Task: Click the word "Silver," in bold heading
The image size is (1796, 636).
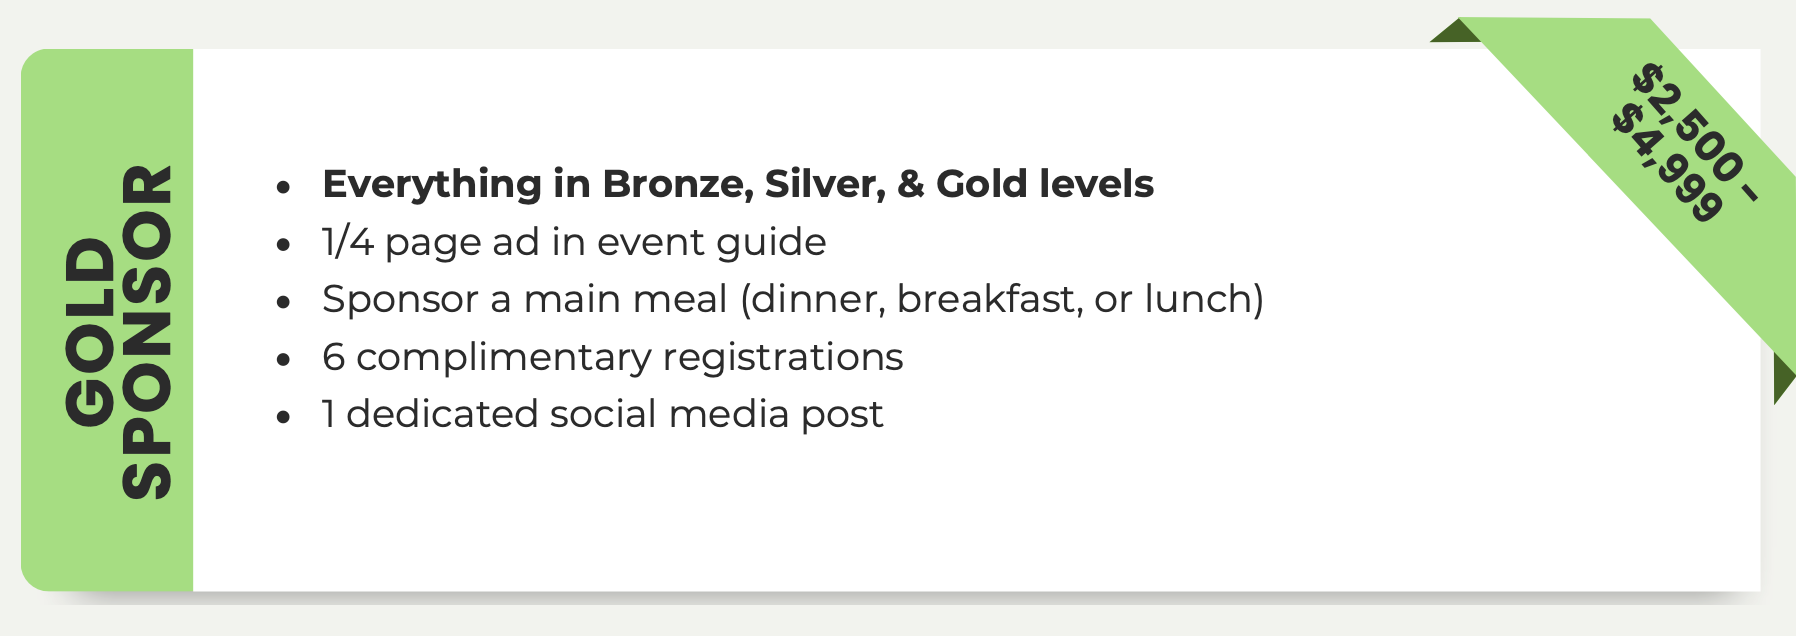Action: [x=825, y=185]
